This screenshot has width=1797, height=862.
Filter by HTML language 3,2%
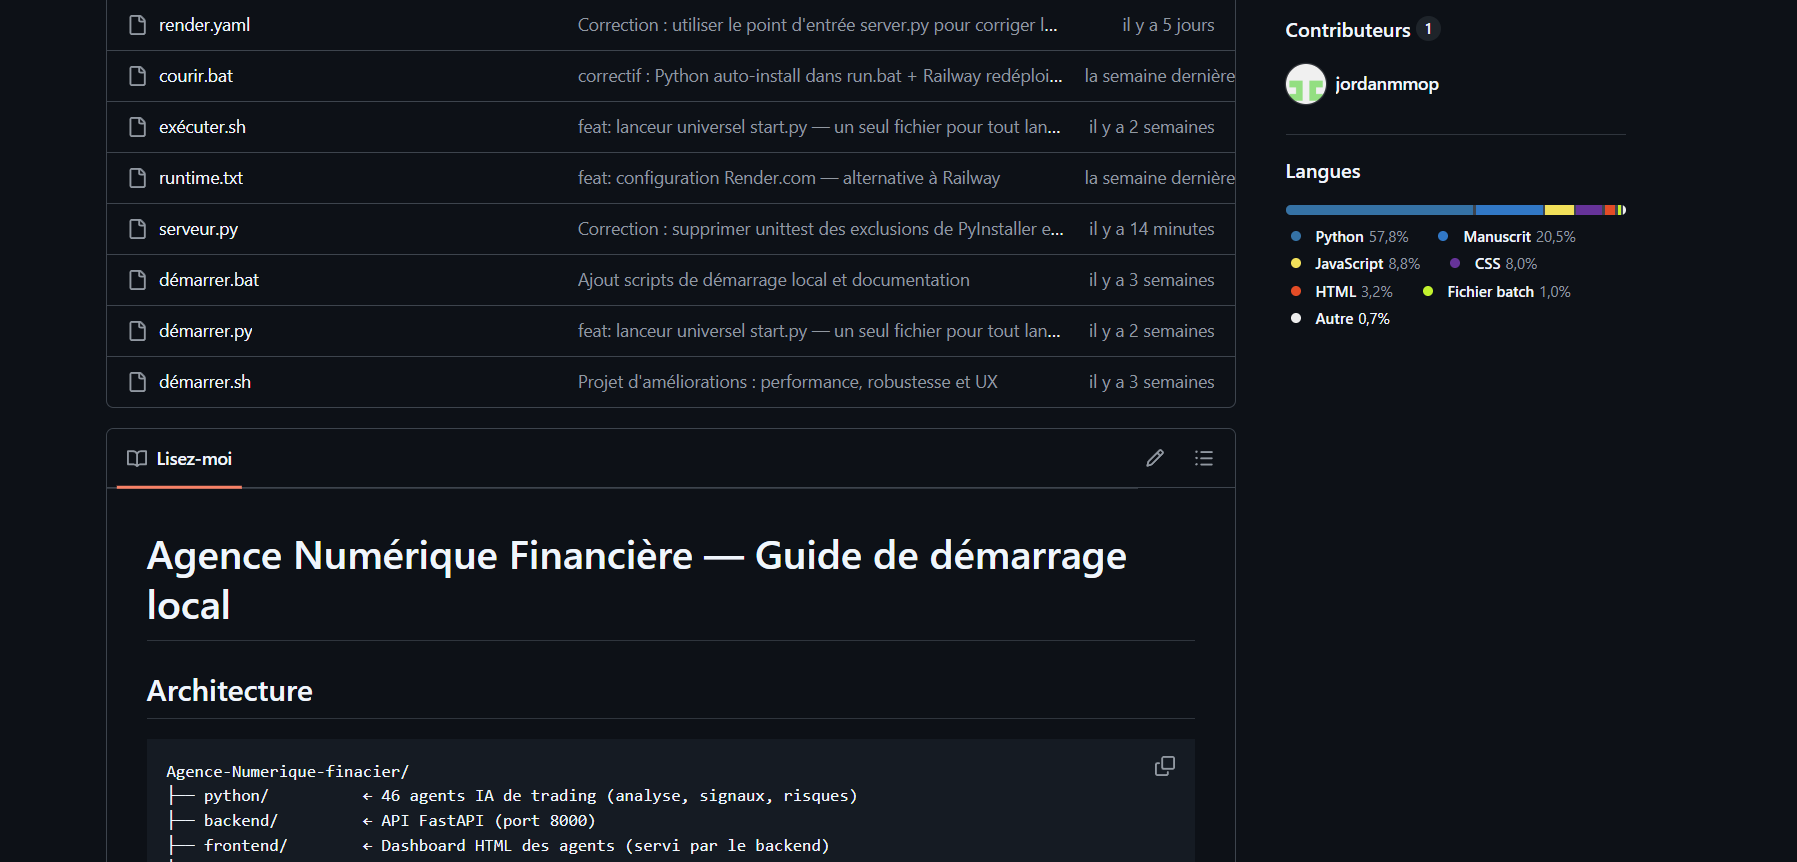point(1342,292)
